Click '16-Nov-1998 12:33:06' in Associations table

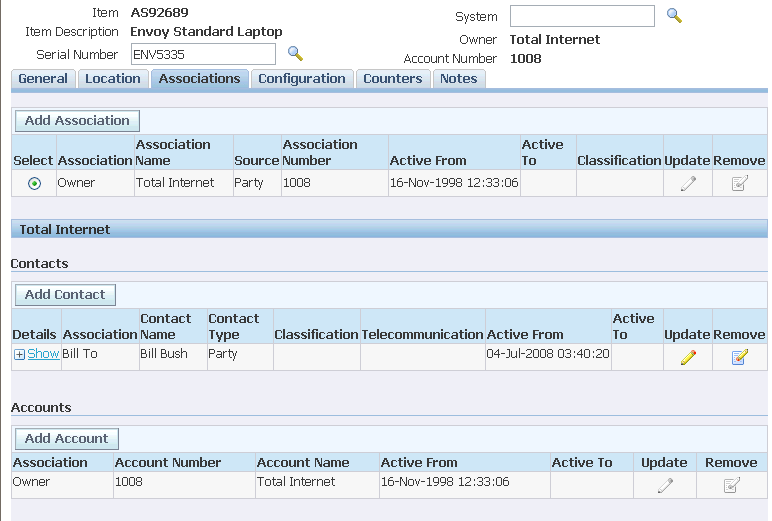click(454, 183)
